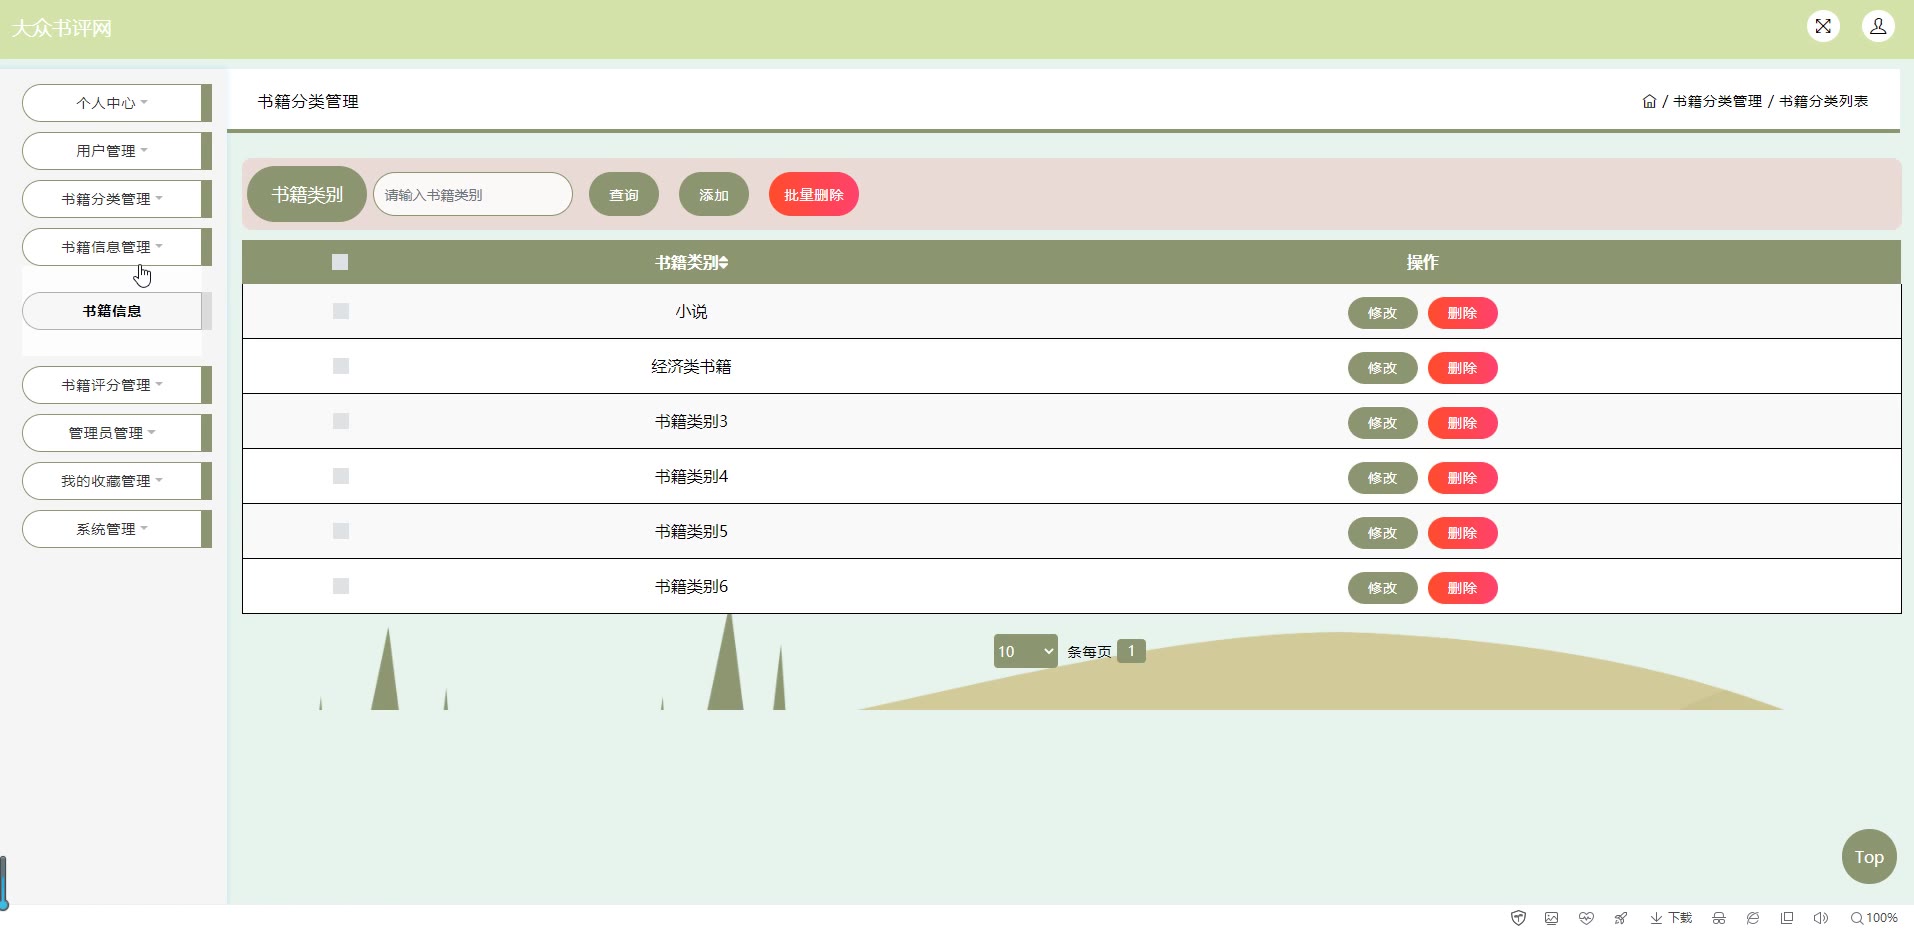The height and width of the screenshot is (930, 1914).
Task: Click 修改 for the 书籍类别6 row
Action: tap(1382, 588)
